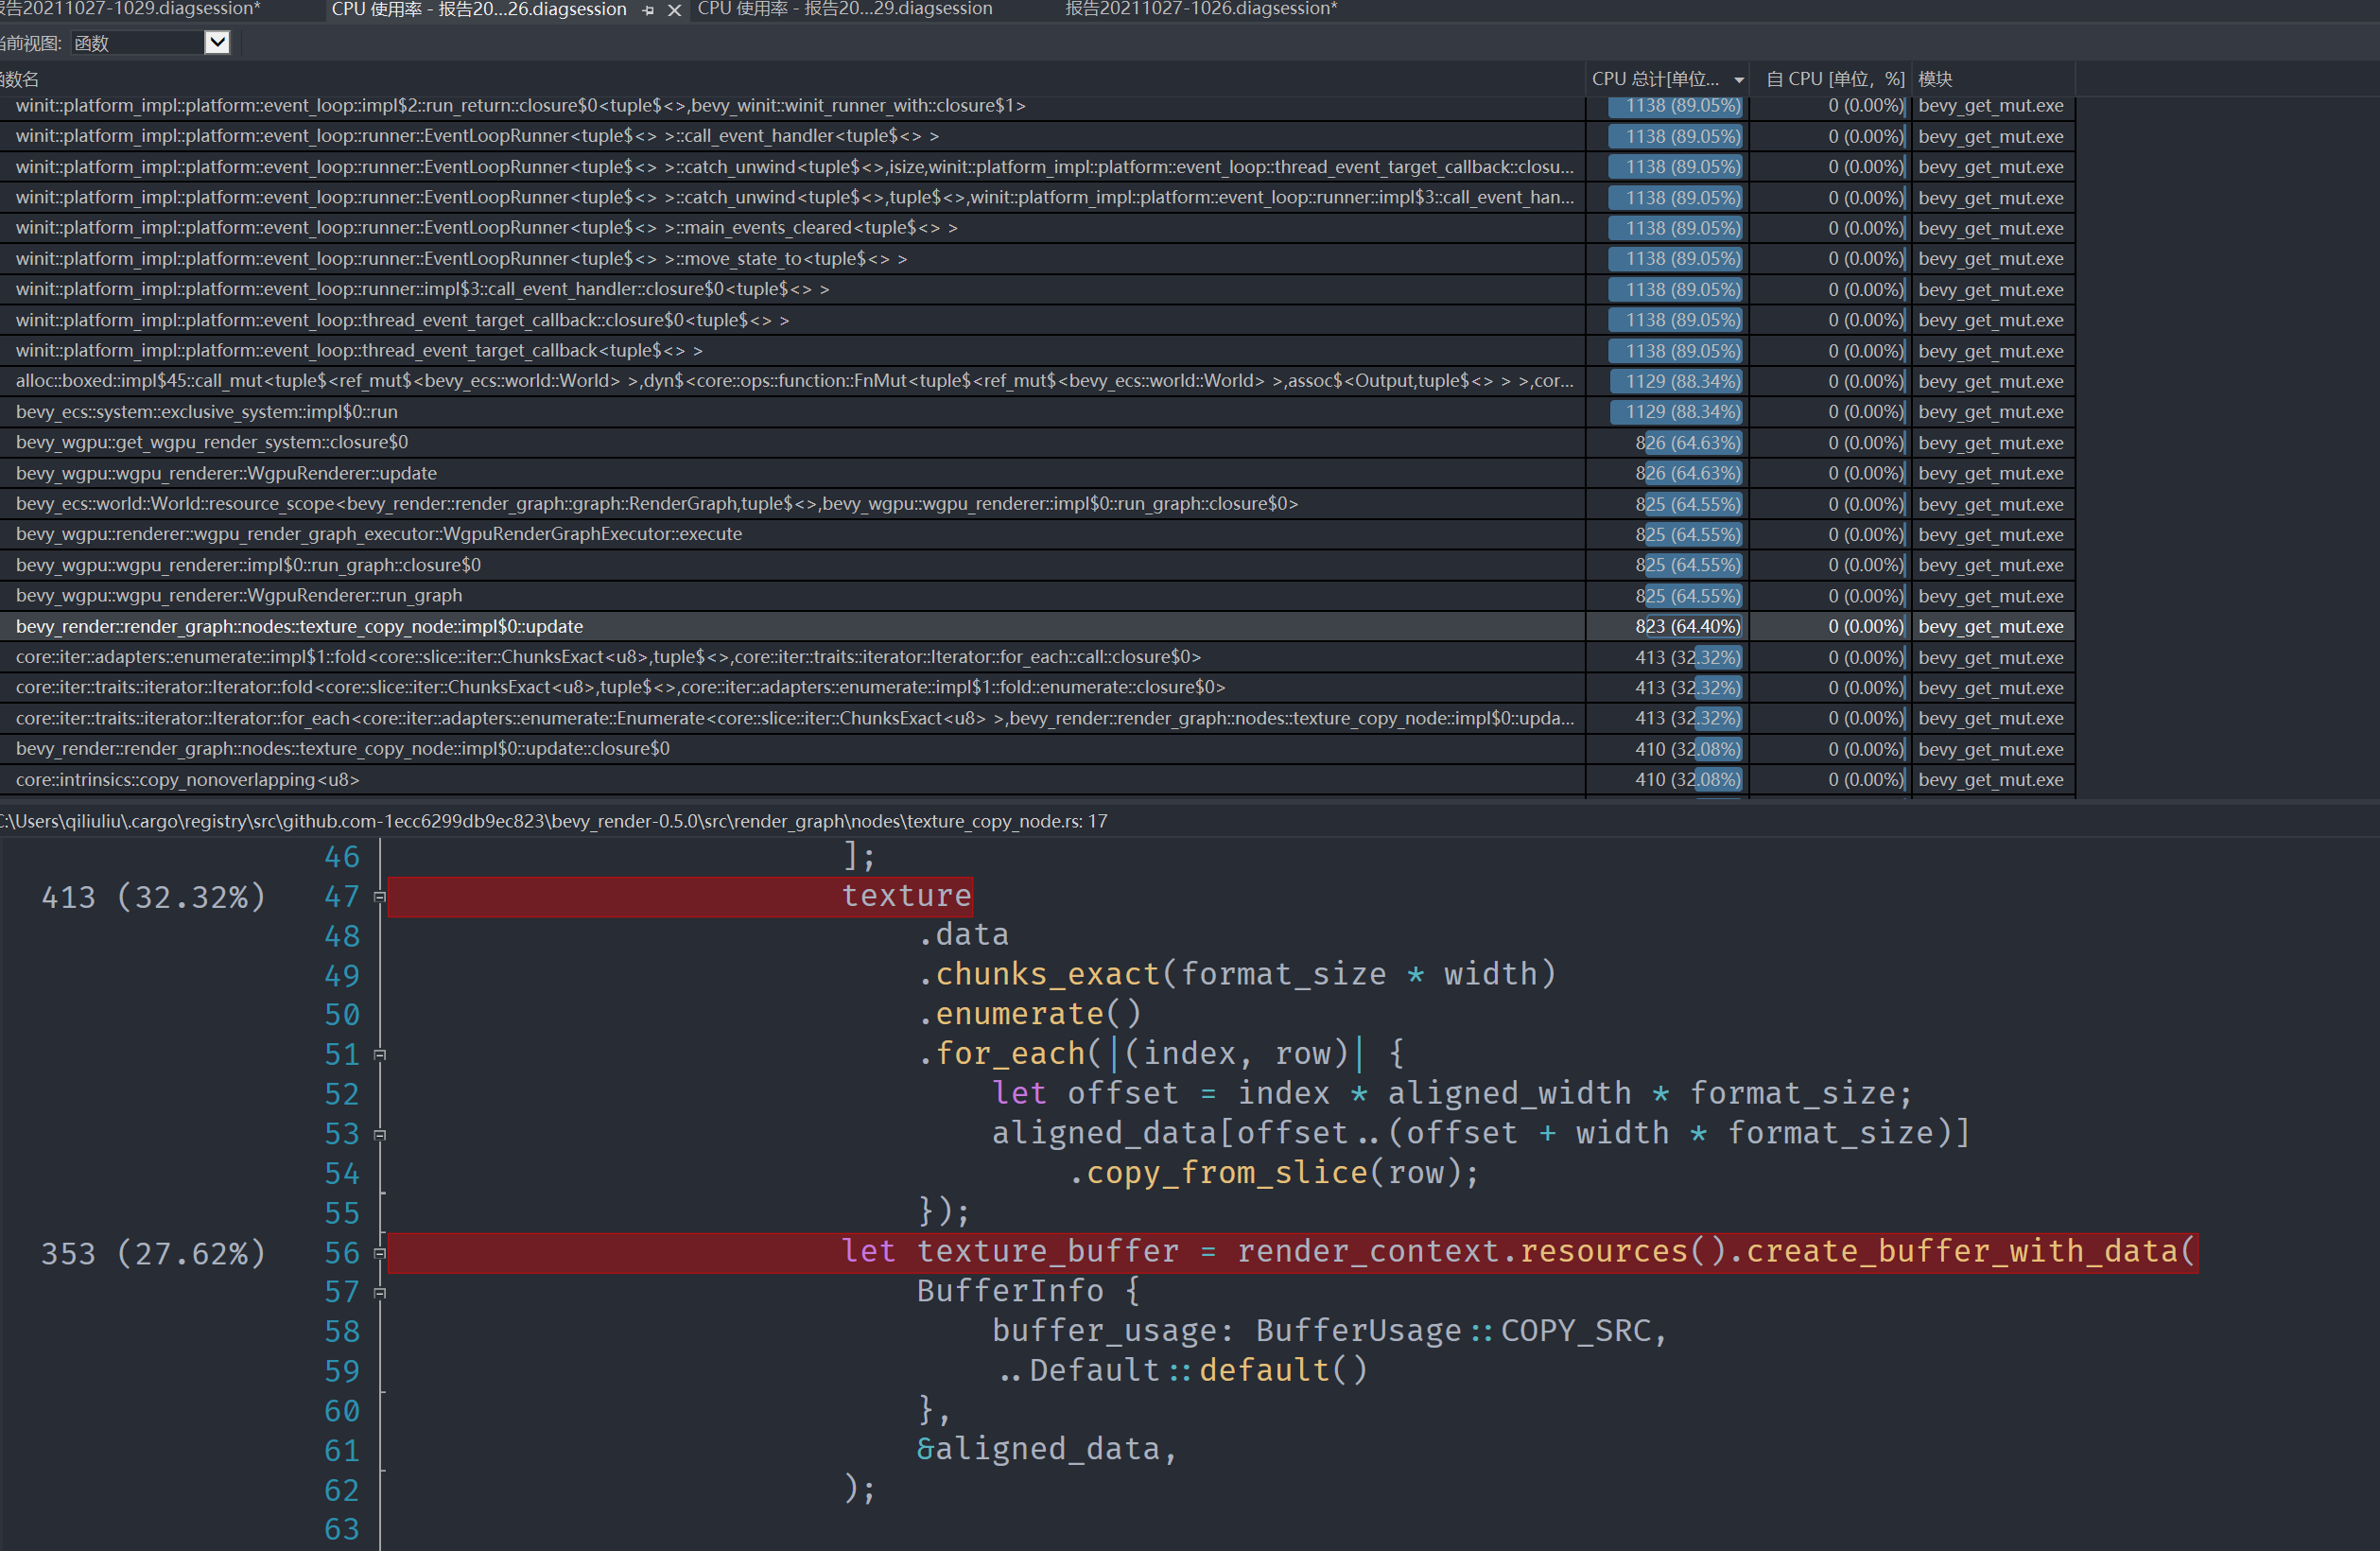2380x1551 pixels.
Task: Sort by the 自 CPU column header
Action: [1830, 78]
